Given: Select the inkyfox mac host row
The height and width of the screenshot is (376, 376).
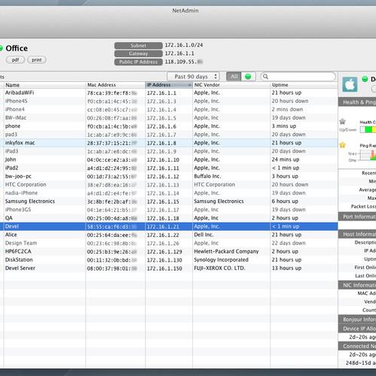Looking at the screenshot, I should click(x=169, y=143).
